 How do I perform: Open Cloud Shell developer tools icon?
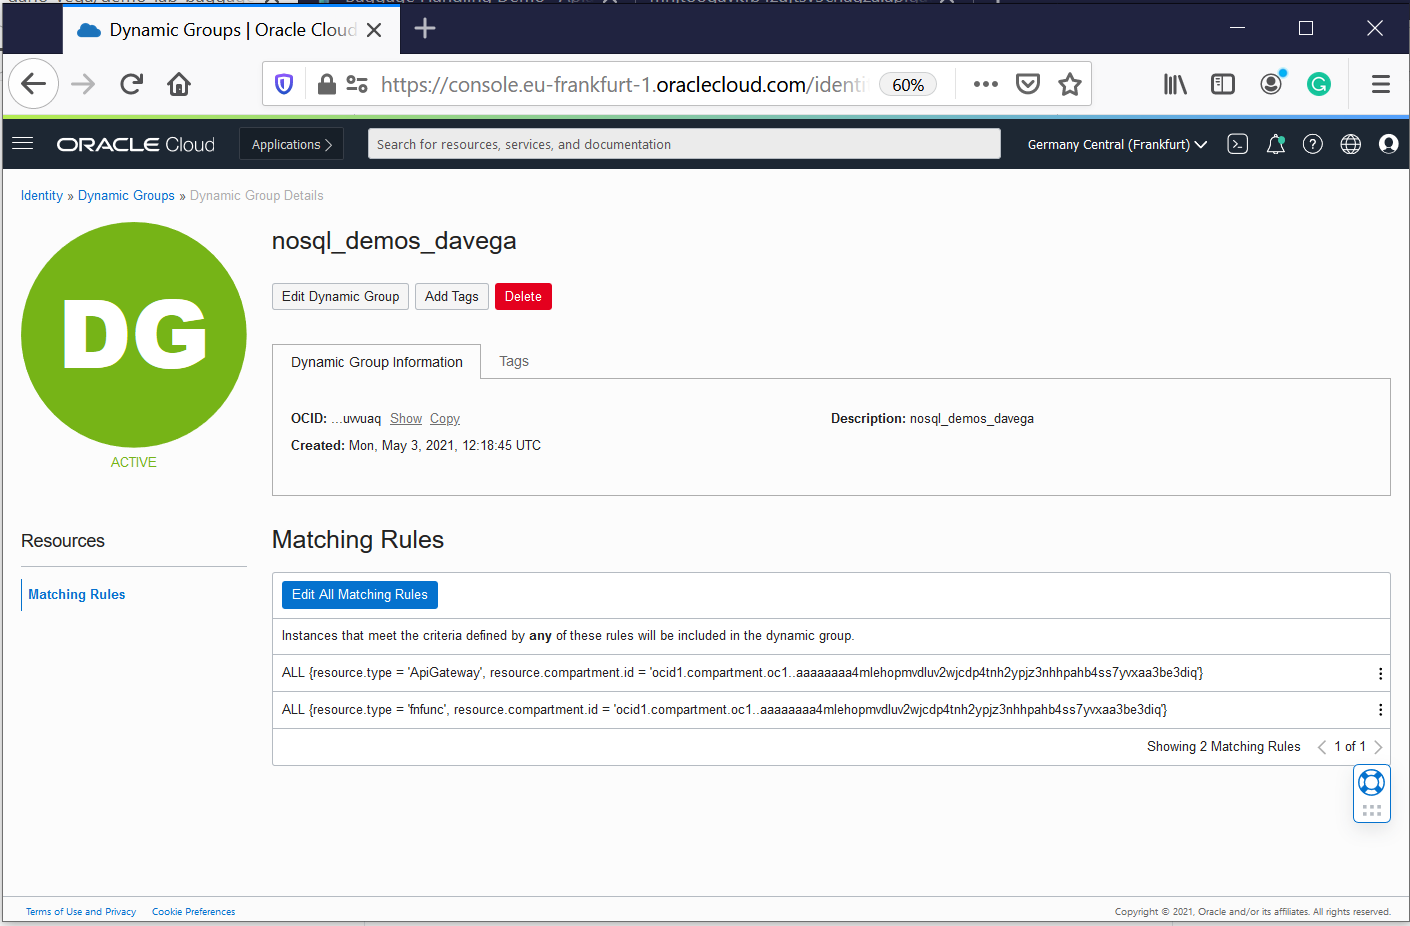[1237, 144]
